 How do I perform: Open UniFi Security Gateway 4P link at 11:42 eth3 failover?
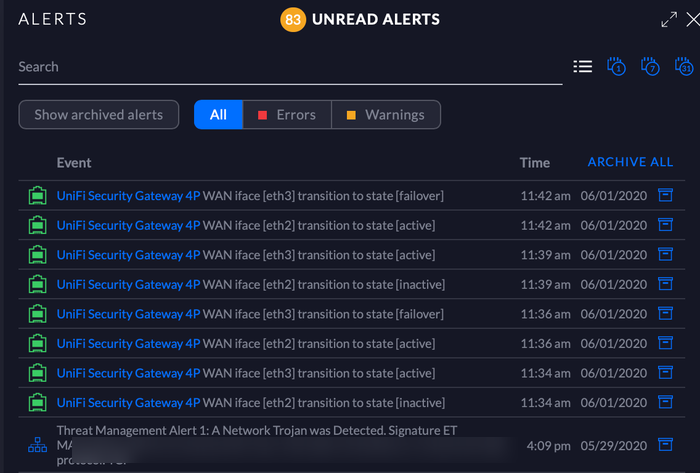pos(129,196)
